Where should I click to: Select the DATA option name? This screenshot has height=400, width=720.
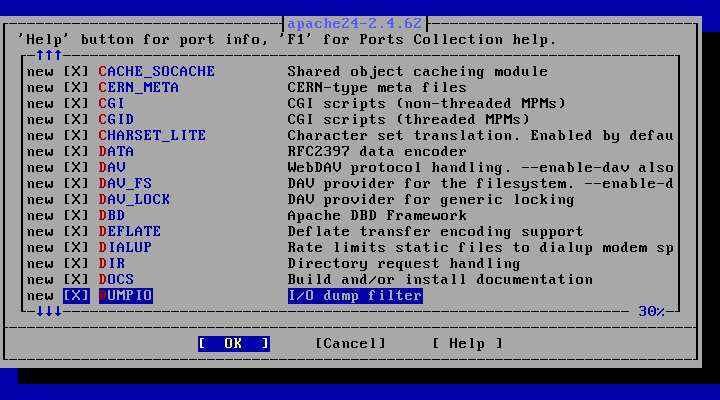[116, 152]
